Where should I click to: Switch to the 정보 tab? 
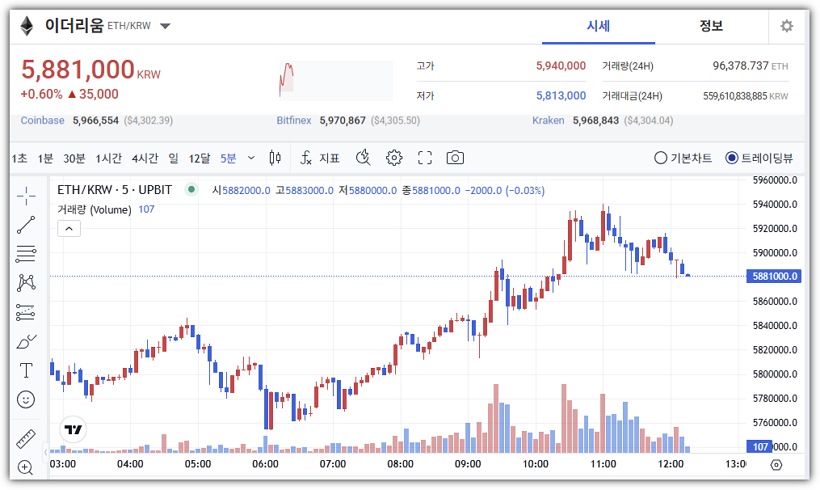(x=711, y=26)
